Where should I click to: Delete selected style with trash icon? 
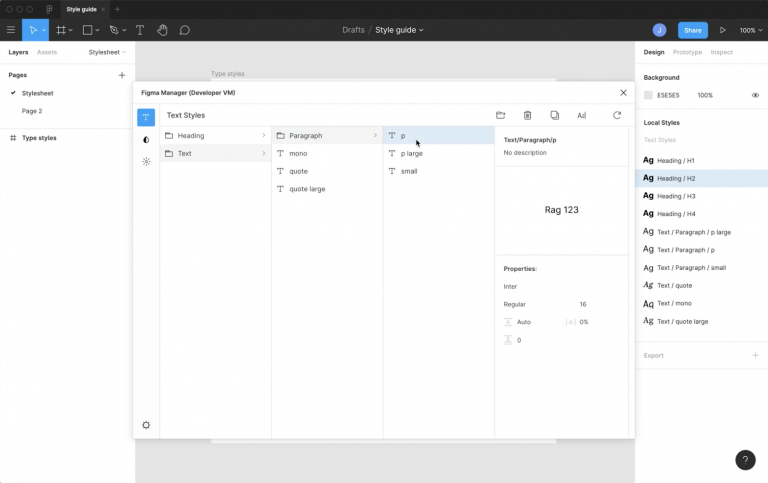click(527, 115)
